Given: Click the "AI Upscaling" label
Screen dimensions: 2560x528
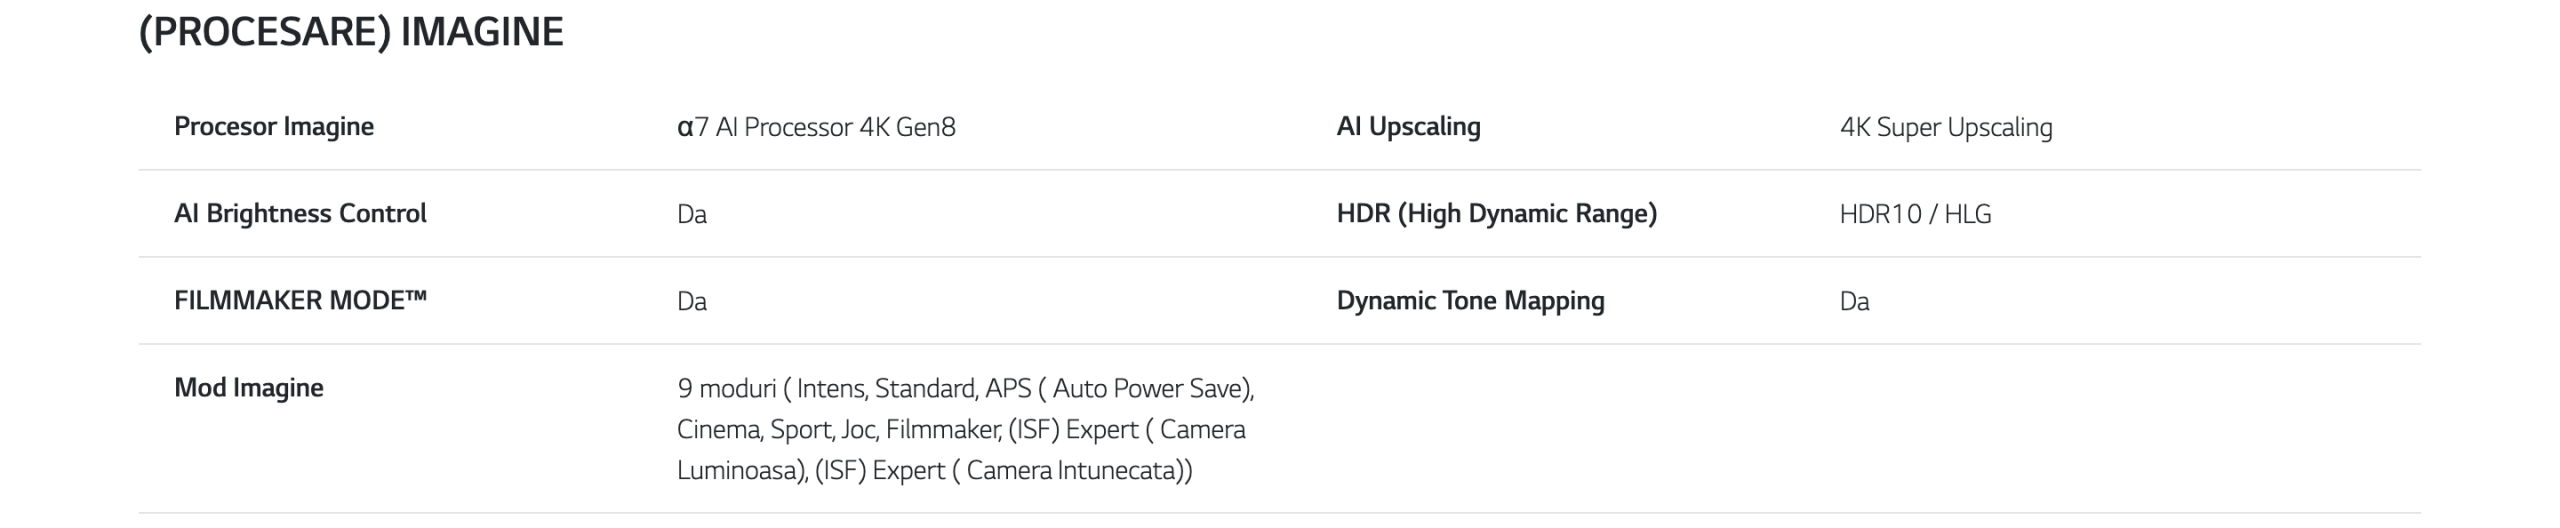Looking at the screenshot, I should click(x=1408, y=127).
